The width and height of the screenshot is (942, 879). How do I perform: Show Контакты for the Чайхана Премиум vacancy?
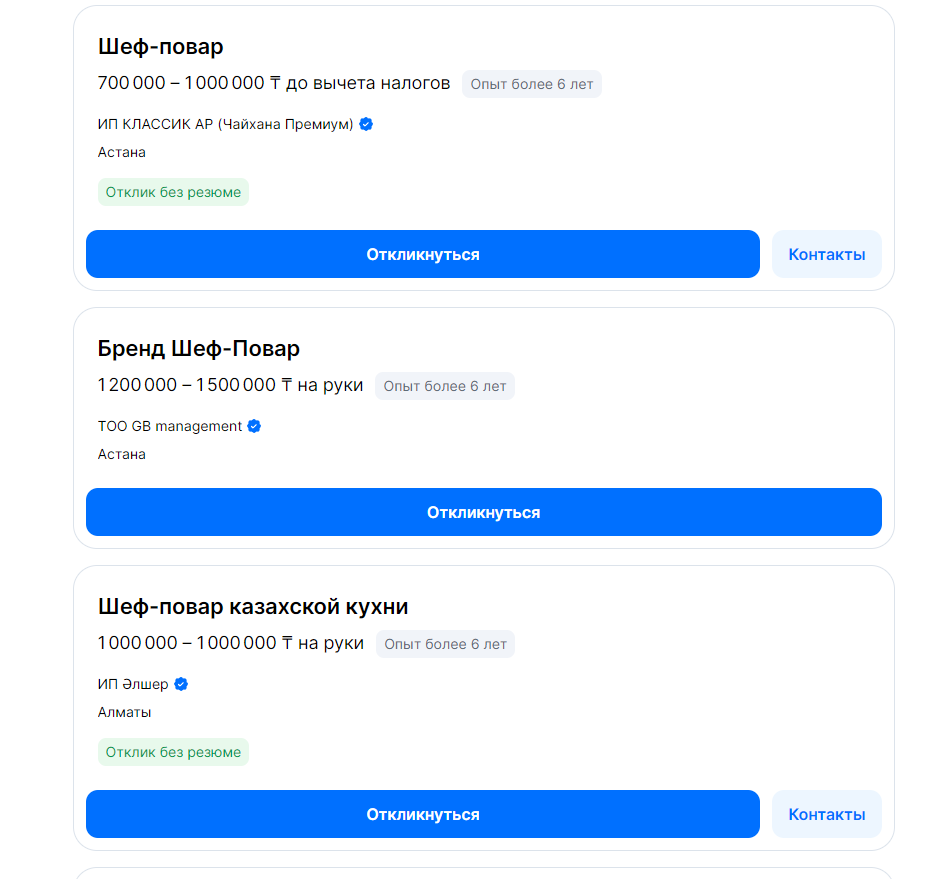826,254
